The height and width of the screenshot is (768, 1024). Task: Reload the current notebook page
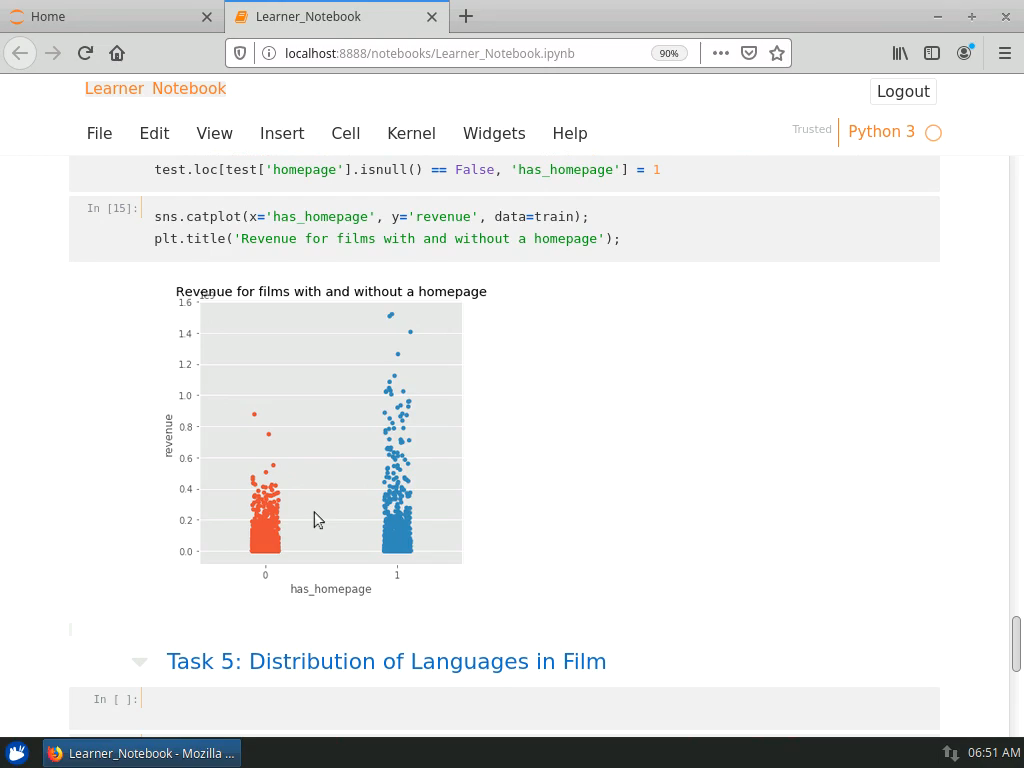click(85, 53)
